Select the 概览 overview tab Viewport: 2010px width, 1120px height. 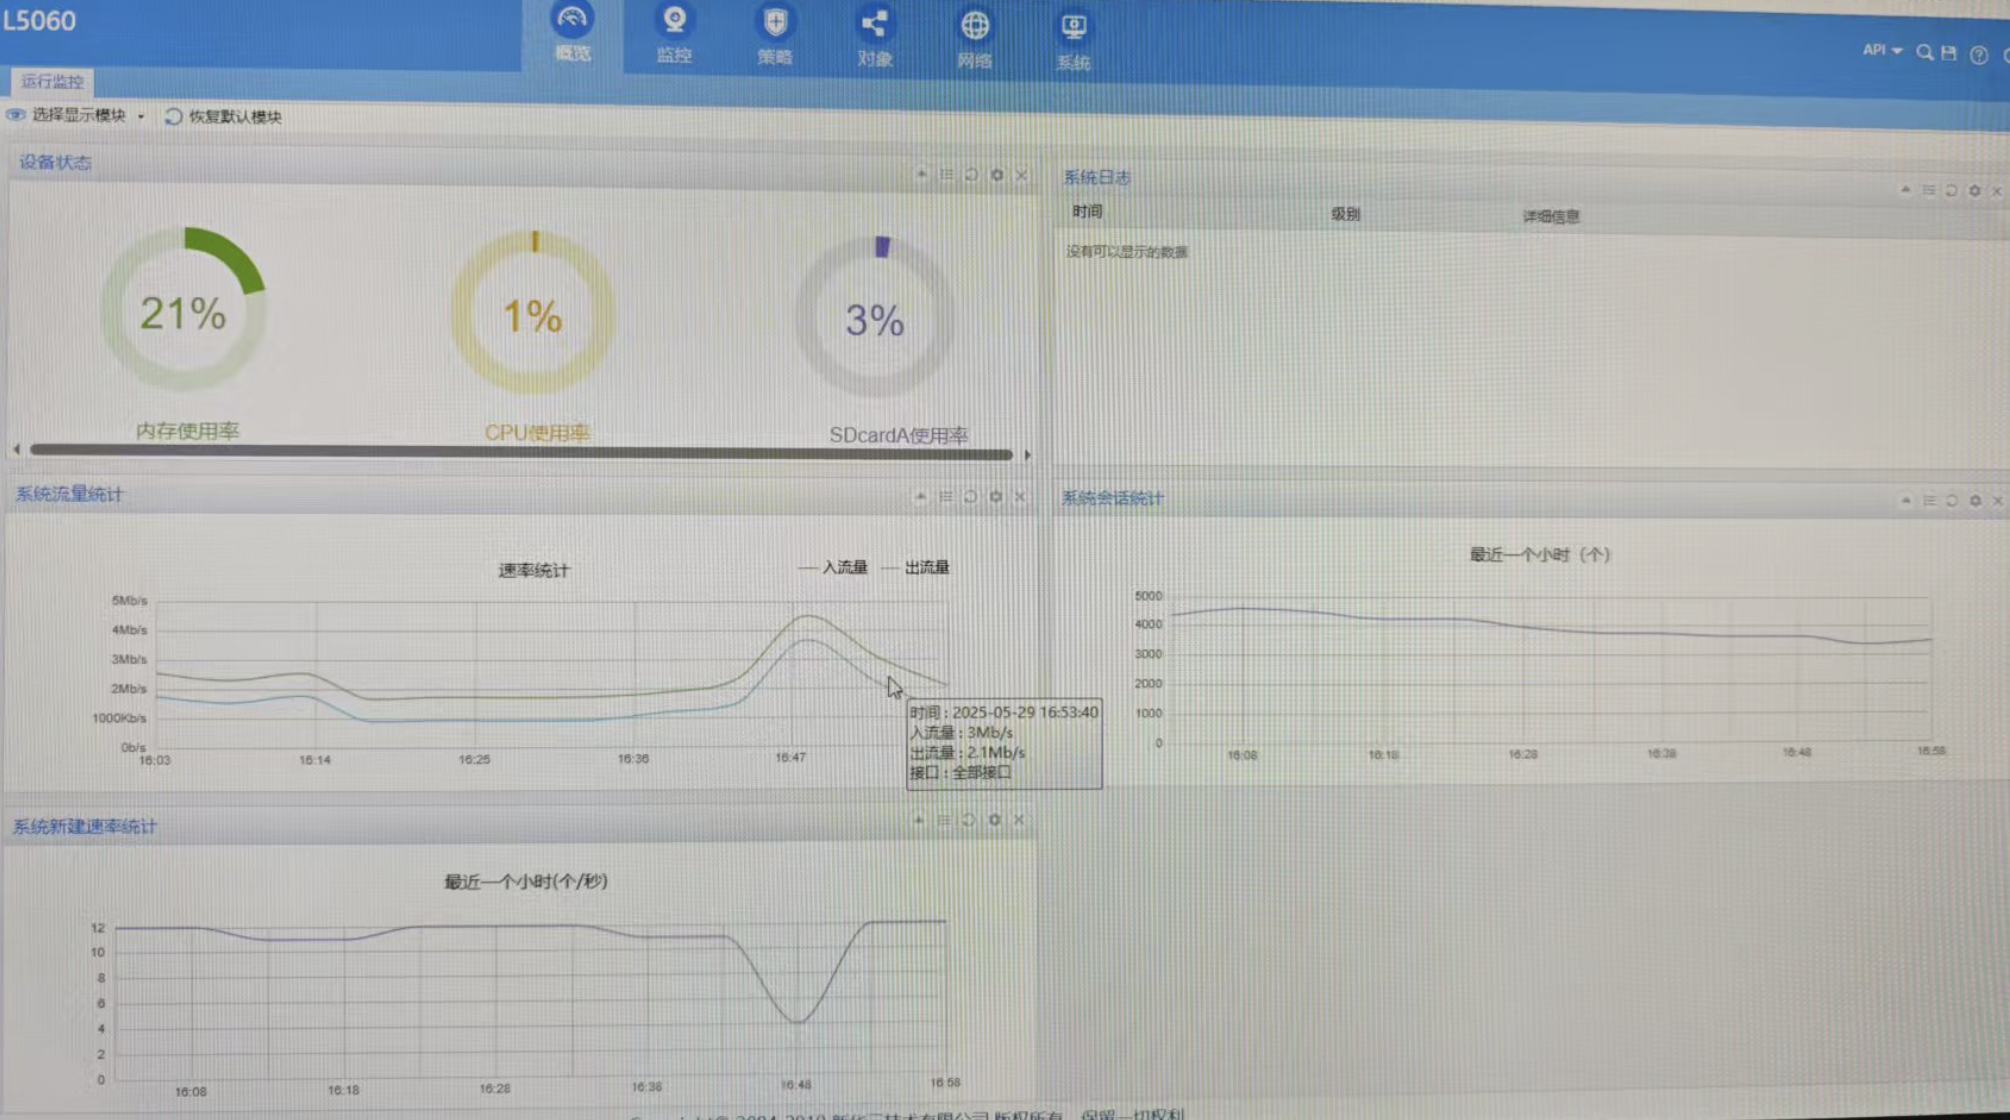point(572,32)
